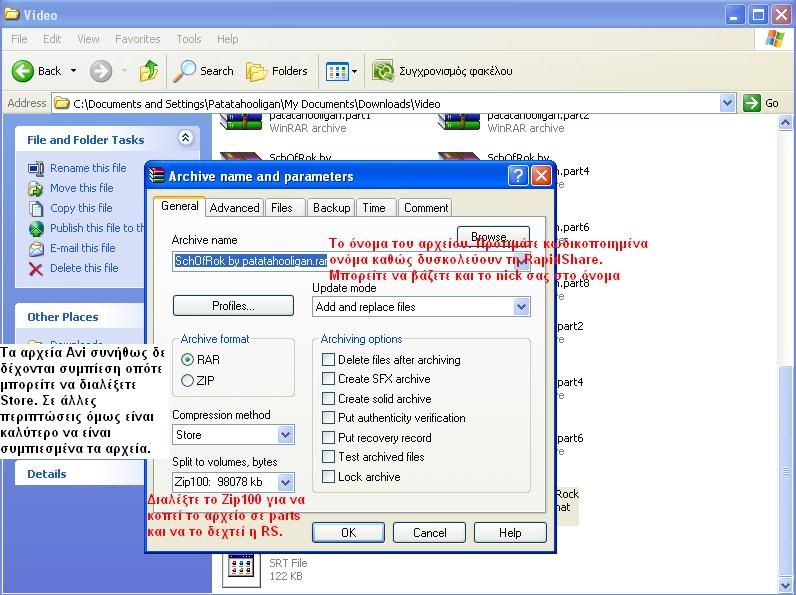796x595 pixels.
Task: Open the Favorites menu
Action: [x=138, y=39]
